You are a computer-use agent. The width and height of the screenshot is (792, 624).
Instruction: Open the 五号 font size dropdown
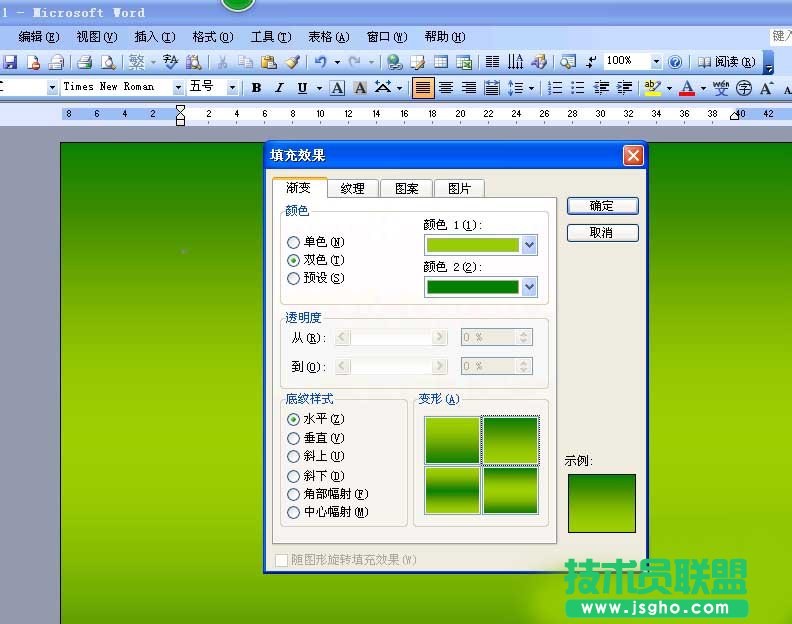232,88
